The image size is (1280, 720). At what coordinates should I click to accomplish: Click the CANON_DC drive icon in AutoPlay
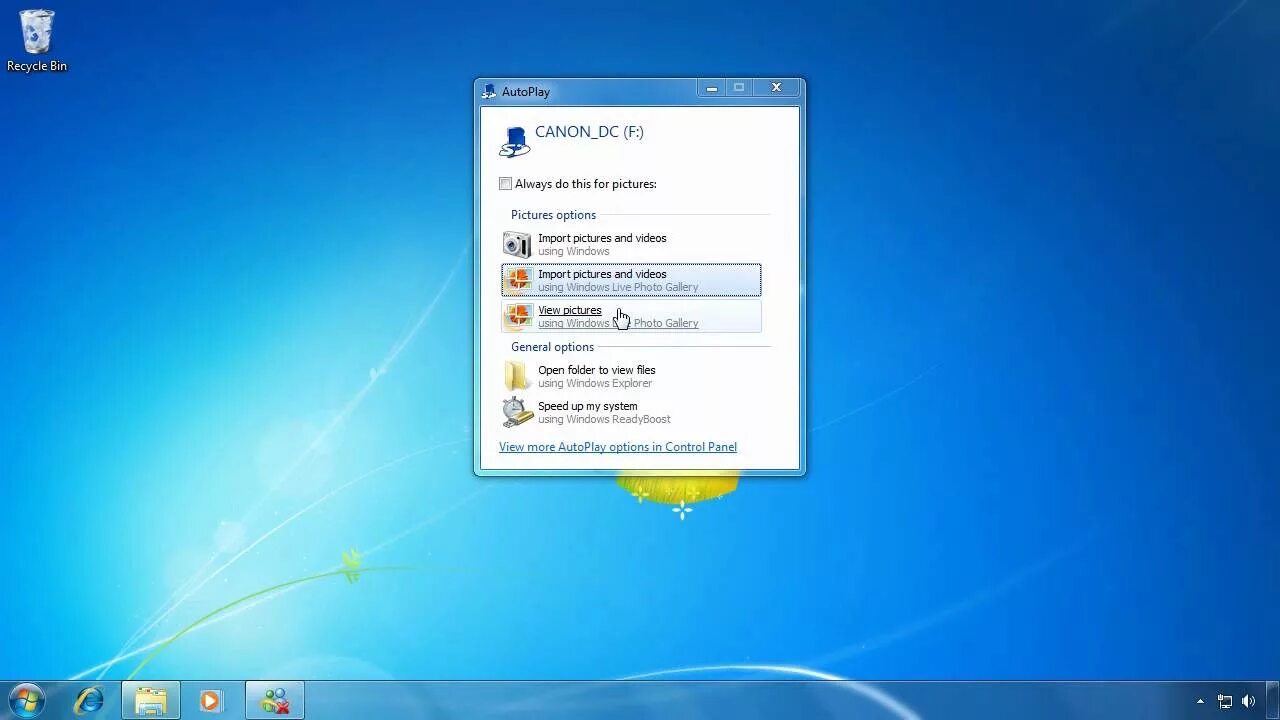[x=514, y=141]
